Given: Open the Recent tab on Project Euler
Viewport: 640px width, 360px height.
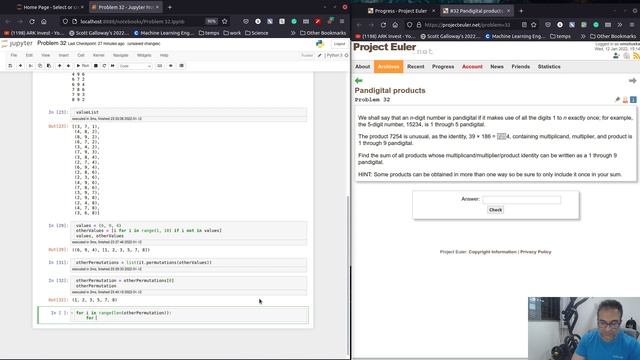Looking at the screenshot, I should 416,67.
